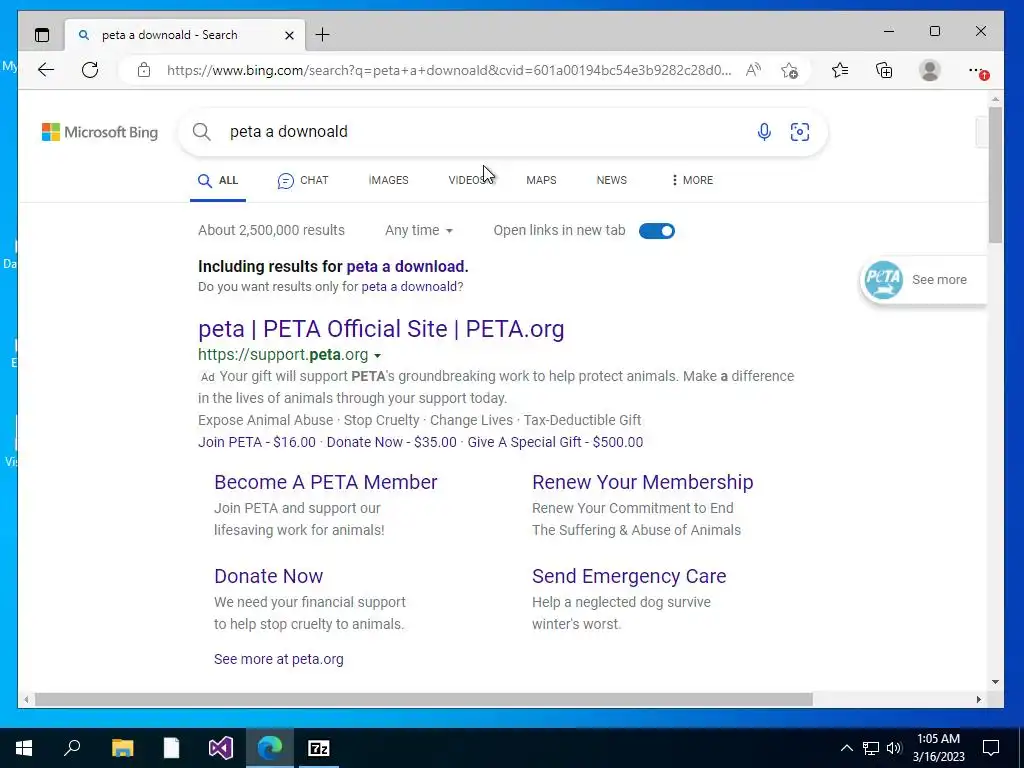Open the Any time filter dropdown
1024x768 pixels.
419,231
